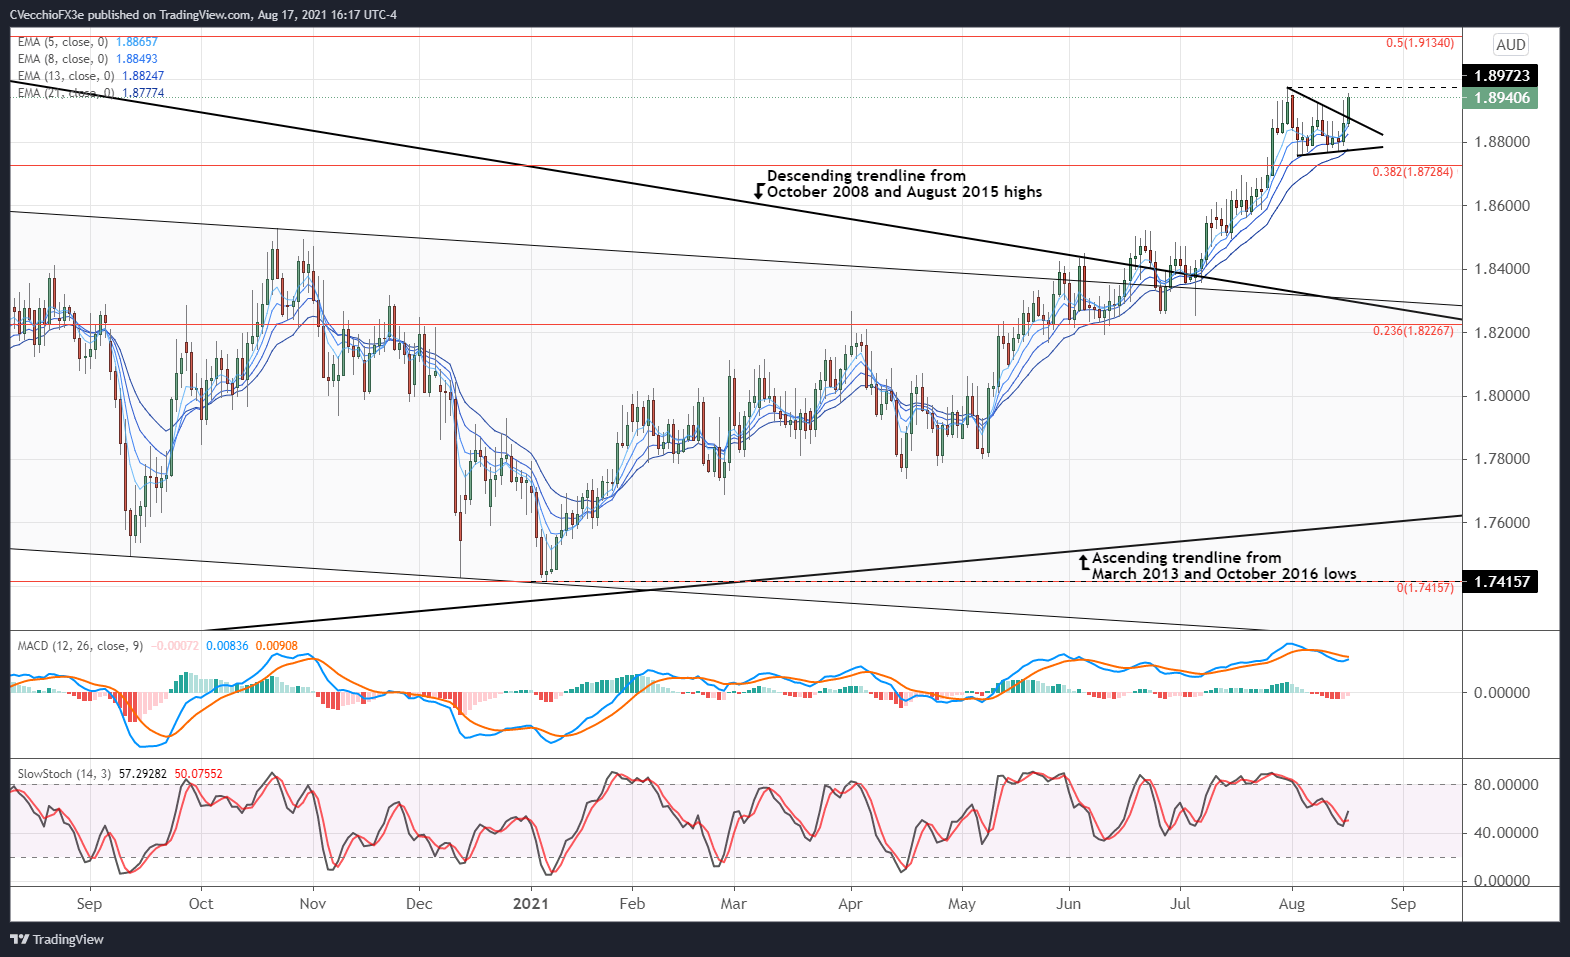1570x957 pixels.
Task: Click the 1.74157 price label on axis
Action: click(1499, 581)
